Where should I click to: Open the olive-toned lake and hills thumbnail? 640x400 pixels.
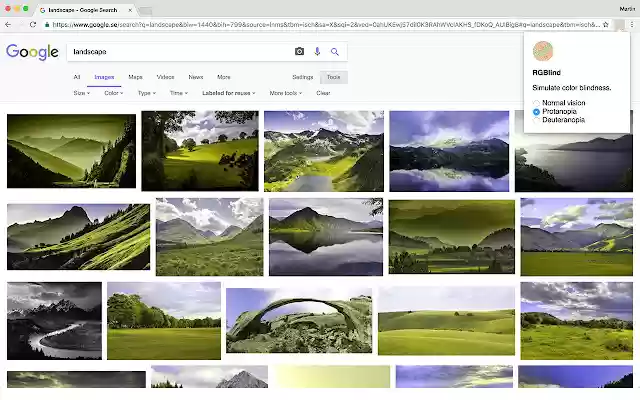point(451,237)
